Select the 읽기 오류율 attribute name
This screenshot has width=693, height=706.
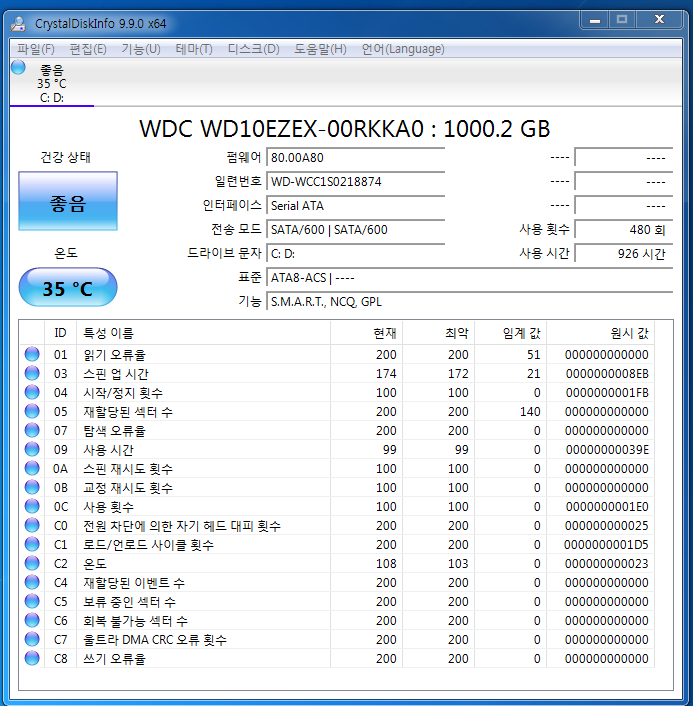point(114,355)
